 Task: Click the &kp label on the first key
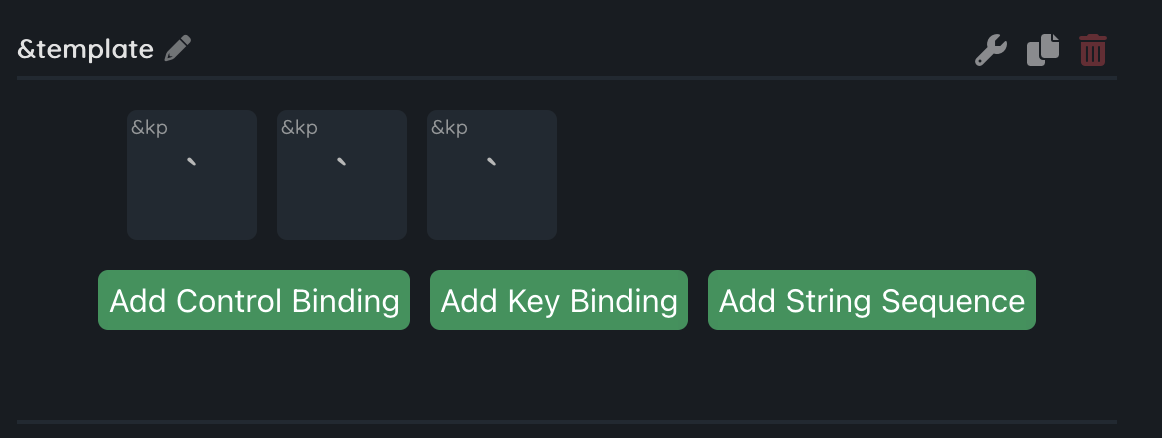coord(149,128)
